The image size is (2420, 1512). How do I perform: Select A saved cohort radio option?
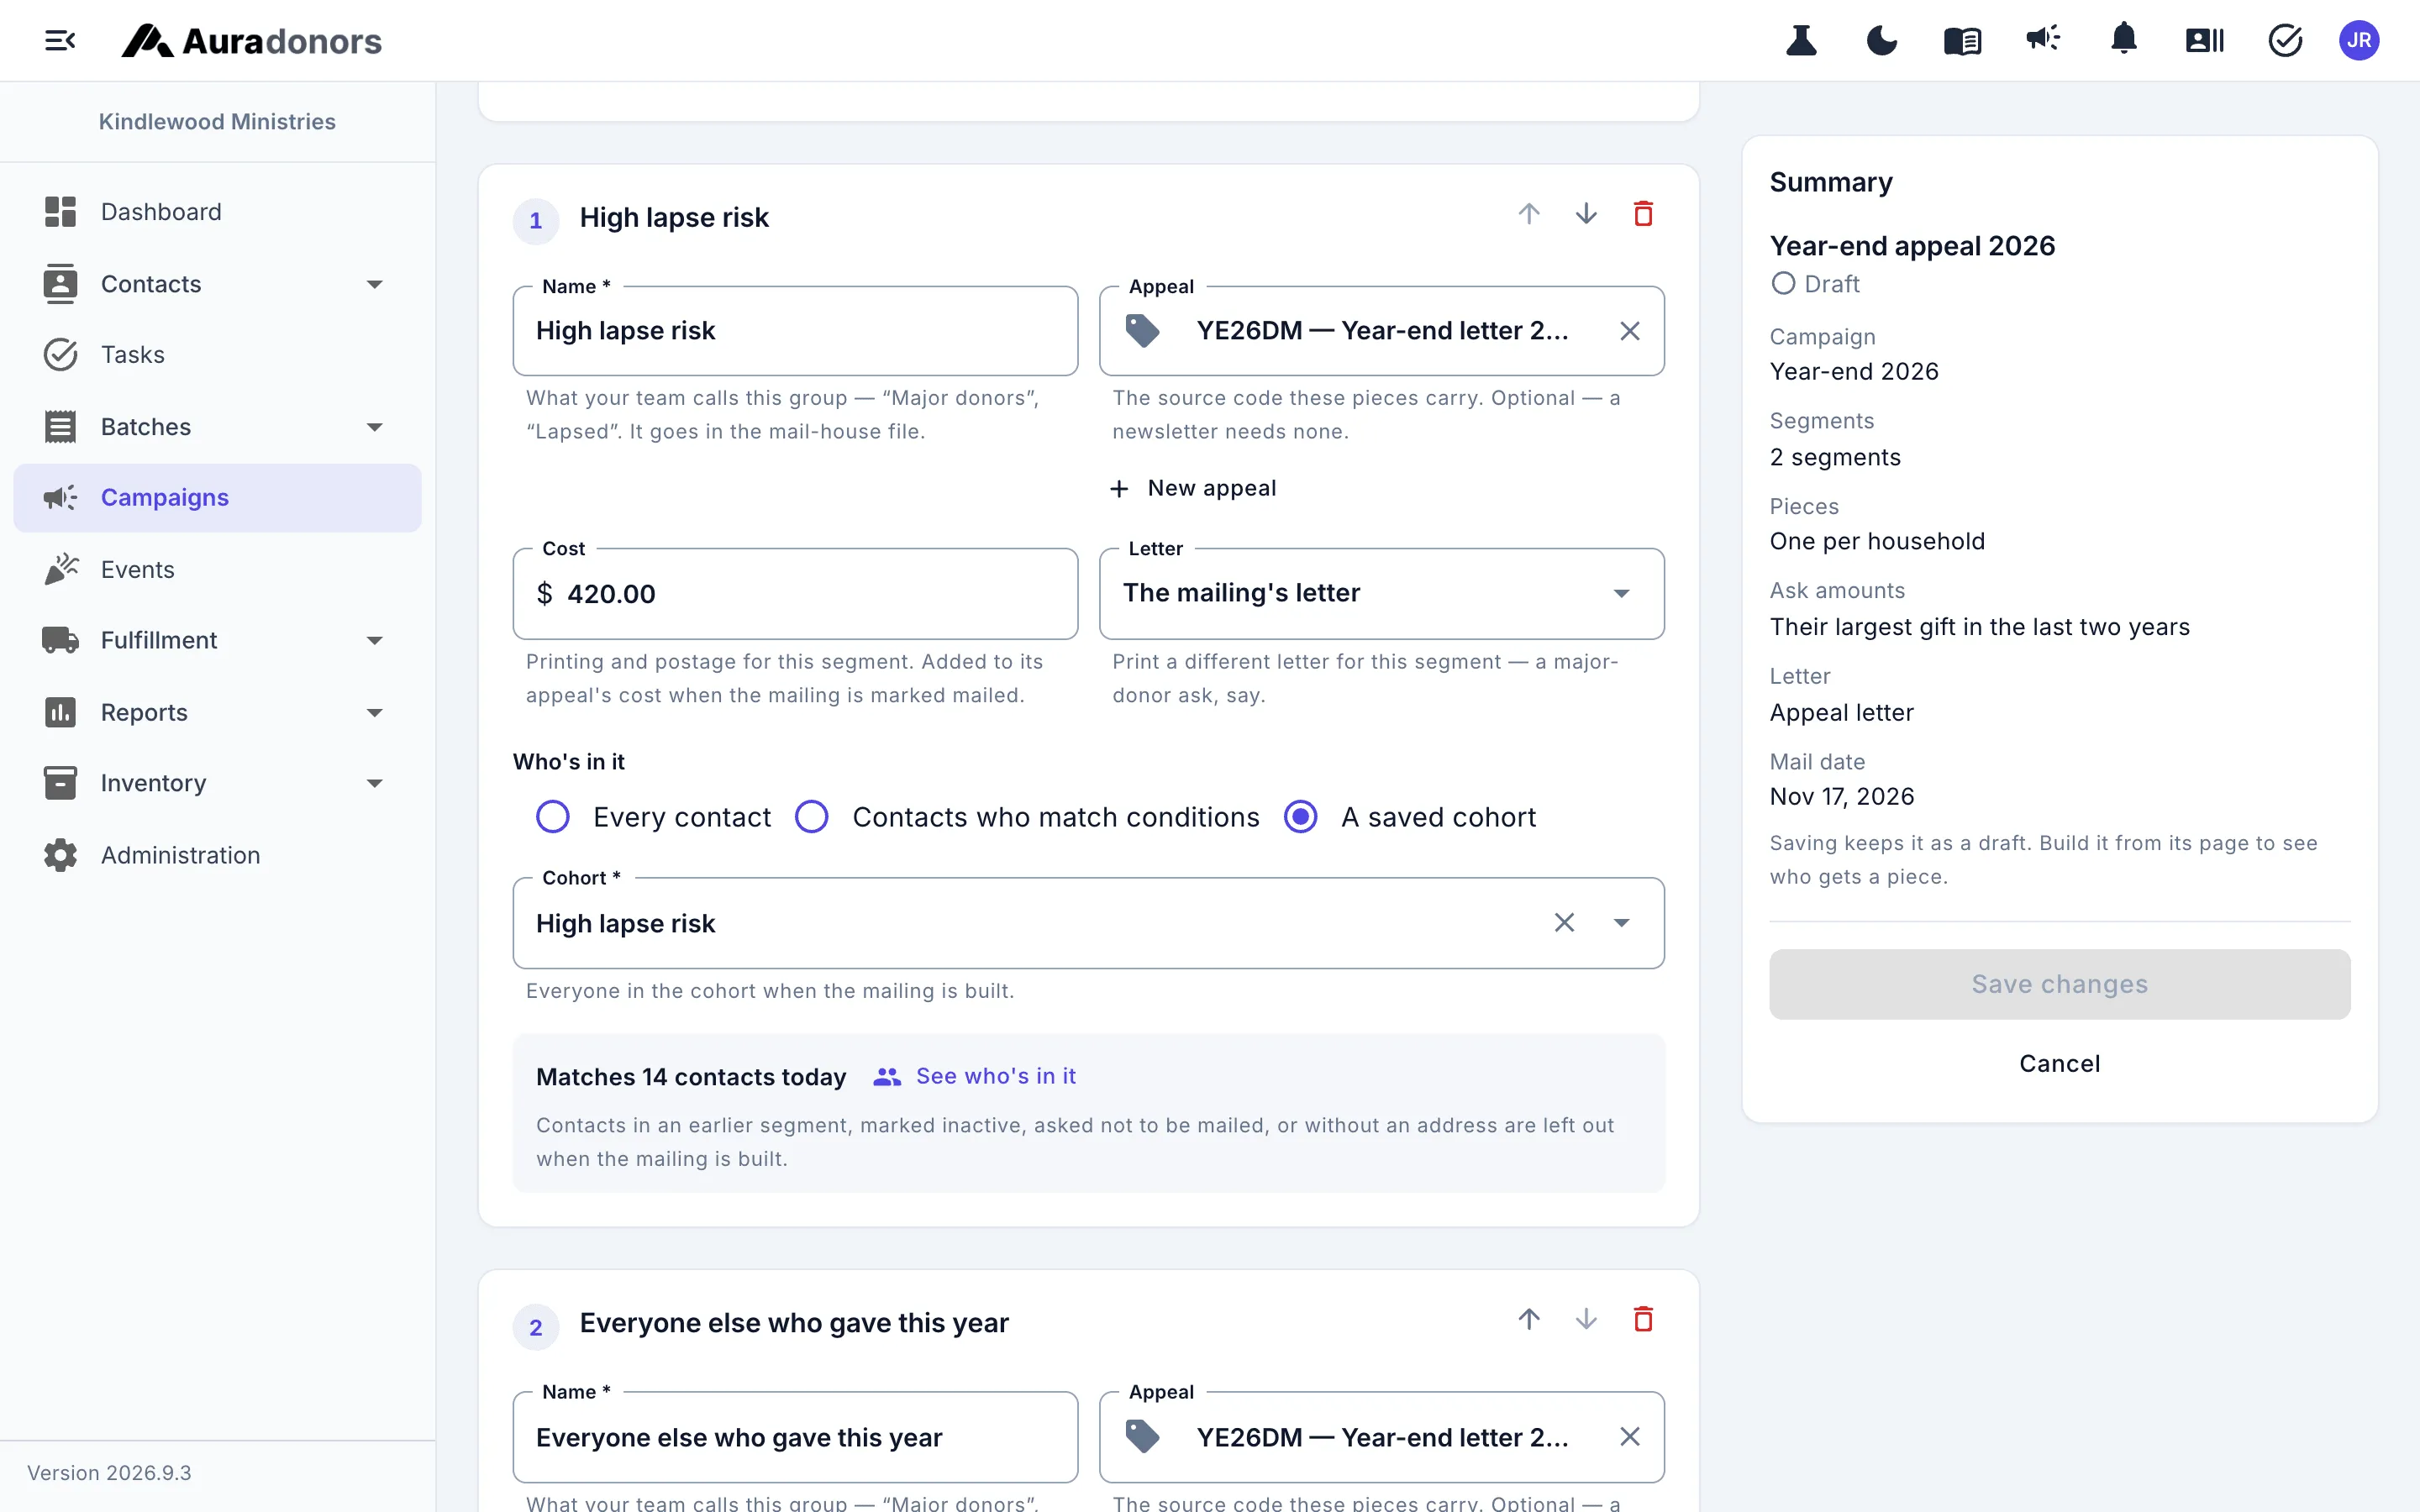[x=1300, y=817]
